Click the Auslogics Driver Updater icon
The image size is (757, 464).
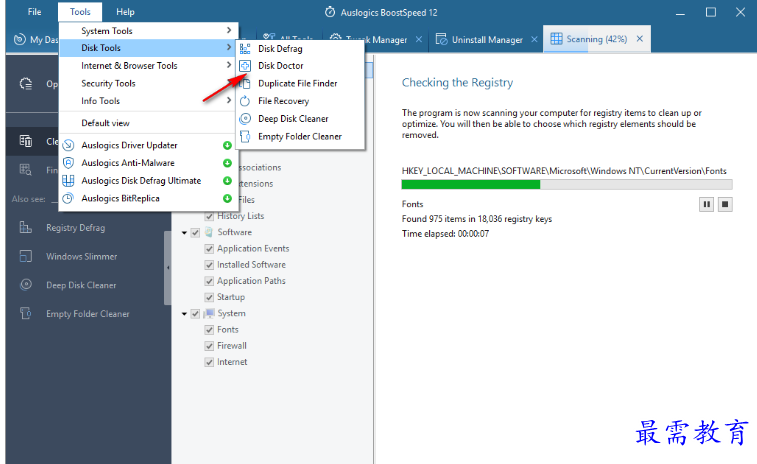point(69,145)
